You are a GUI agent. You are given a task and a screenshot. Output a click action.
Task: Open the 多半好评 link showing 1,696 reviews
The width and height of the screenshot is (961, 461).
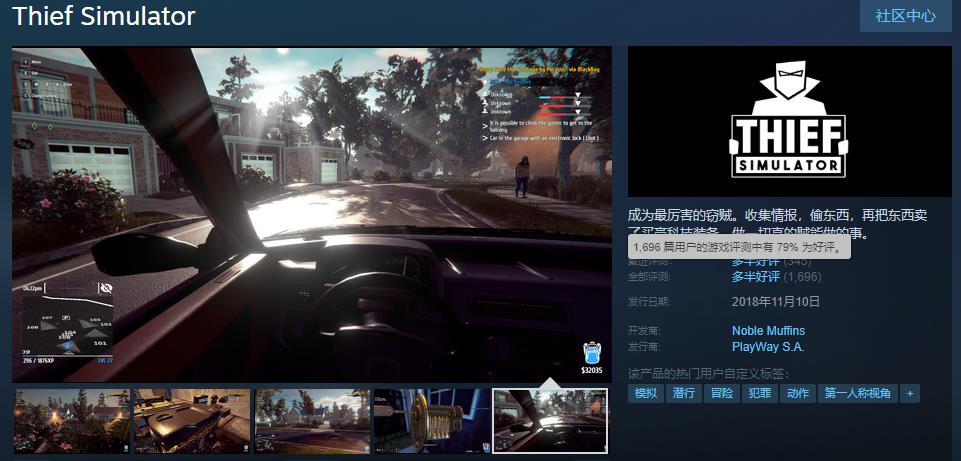tap(756, 277)
